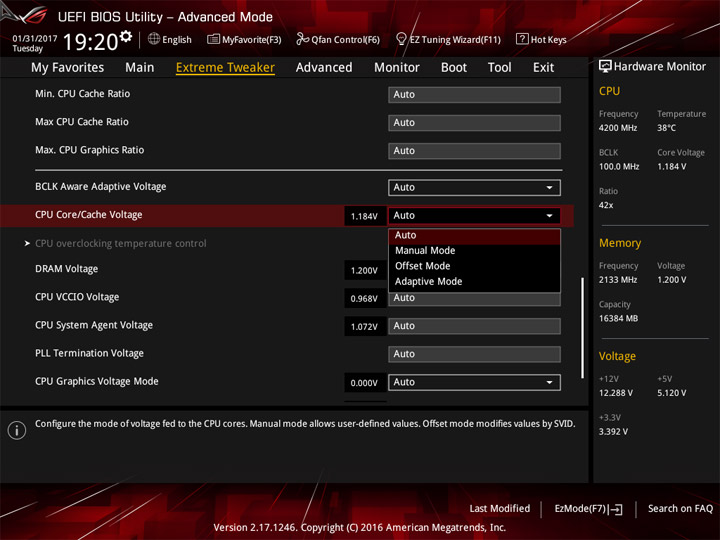Open MyFavorite(F3) icon
Screen dimensions: 720x540
coord(213,39)
